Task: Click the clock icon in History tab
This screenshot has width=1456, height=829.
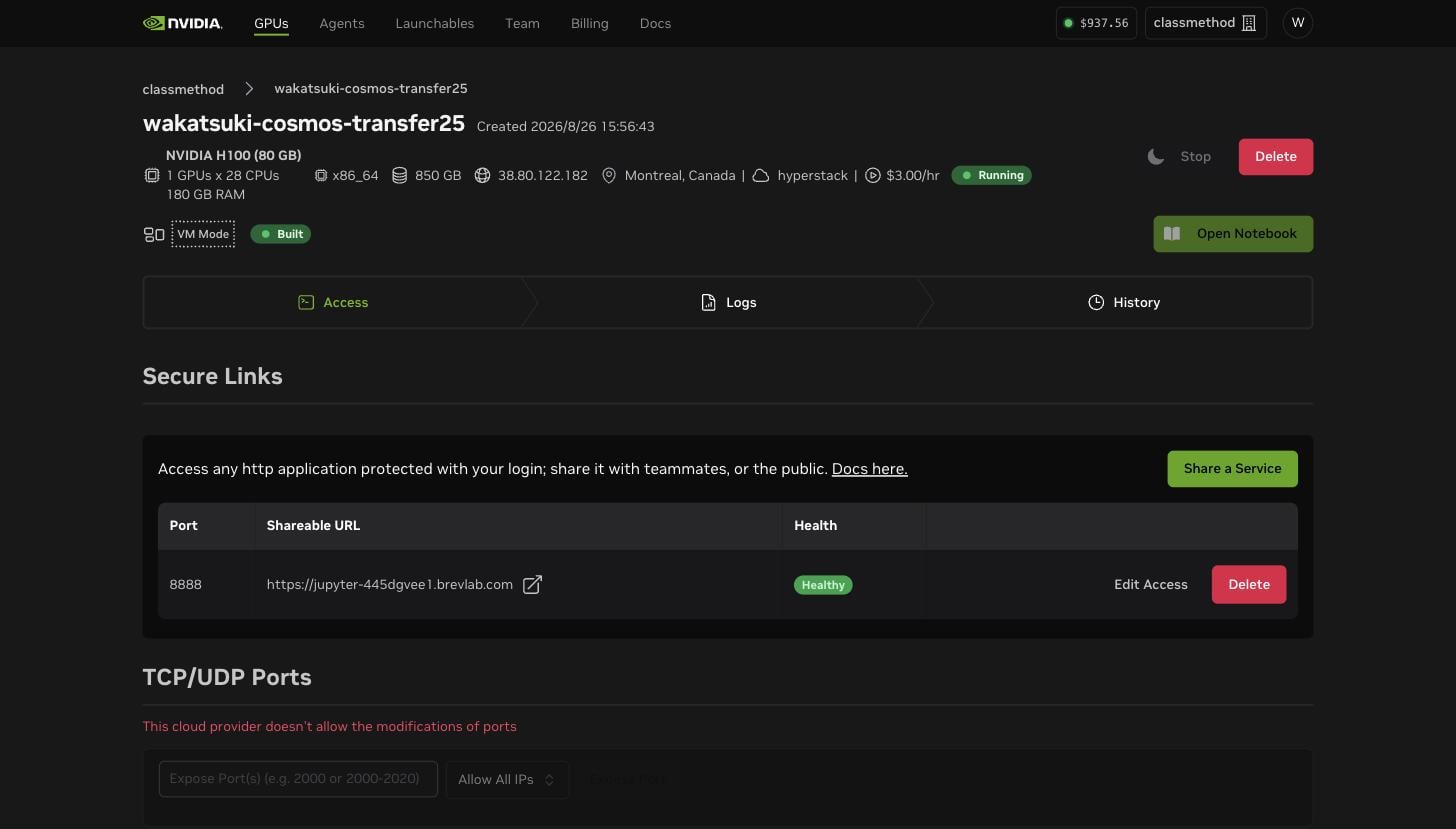Action: (x=1096, y=302)
